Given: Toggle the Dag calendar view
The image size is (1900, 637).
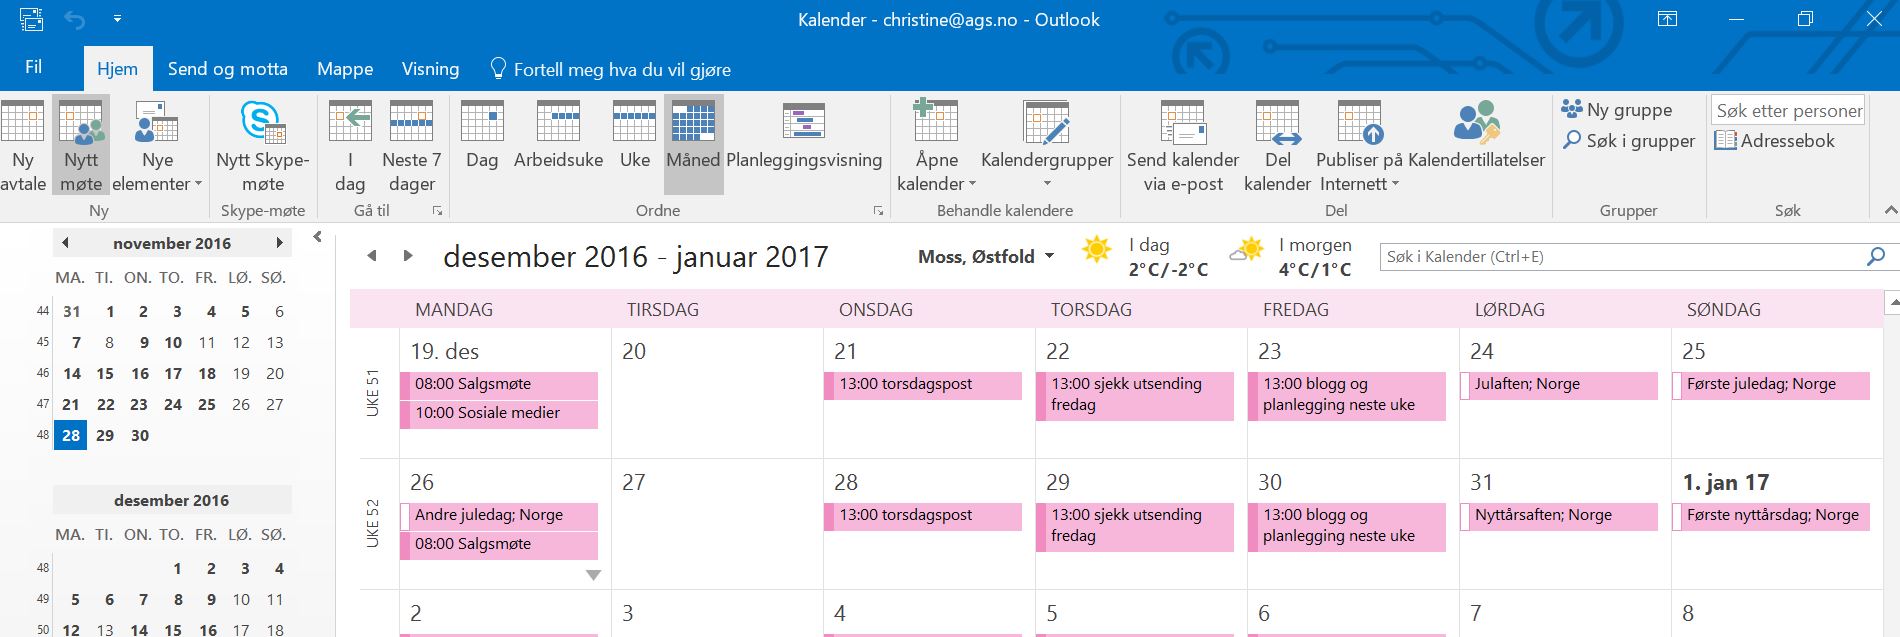Looking at the screenshot, I should [481, 146].
